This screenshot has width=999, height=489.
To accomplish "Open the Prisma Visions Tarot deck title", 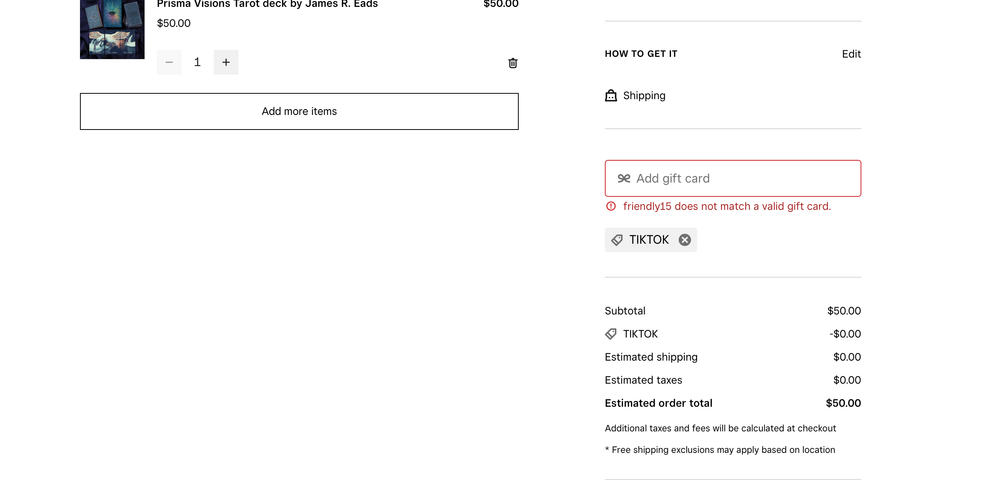I will coord(267,5).
